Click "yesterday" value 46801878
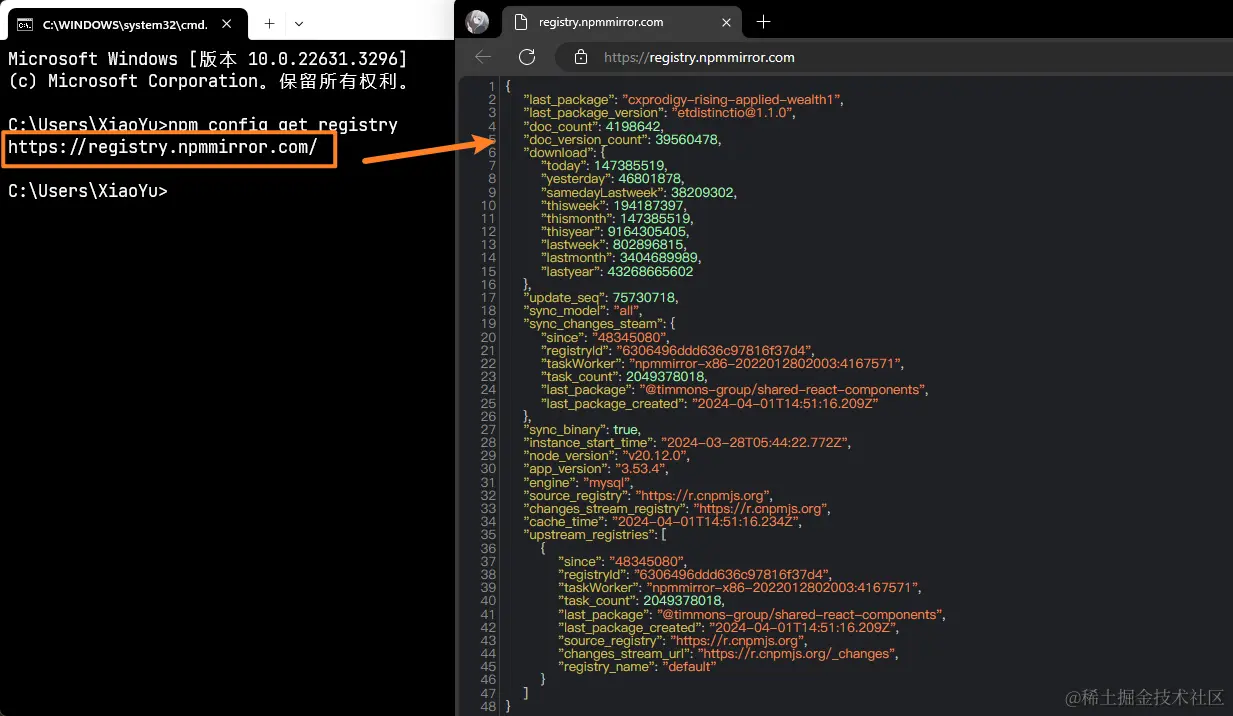 pos(648,179)
